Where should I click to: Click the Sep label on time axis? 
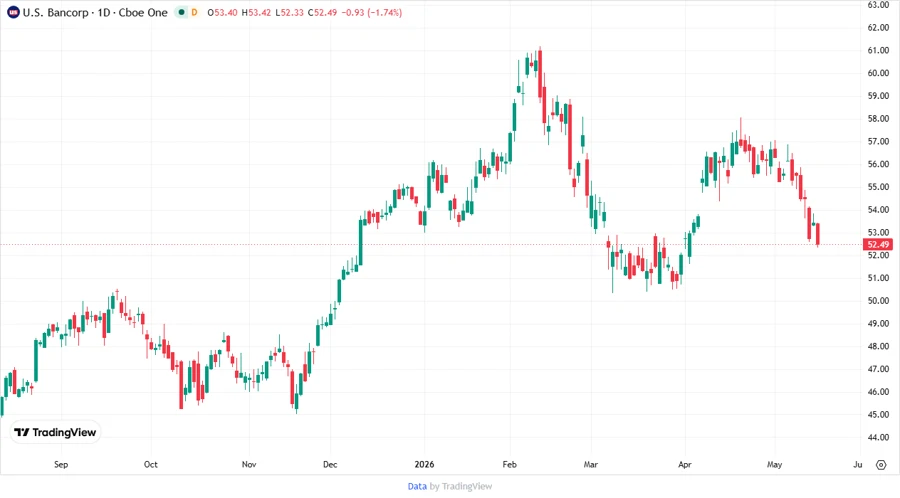tap(61, 464)
